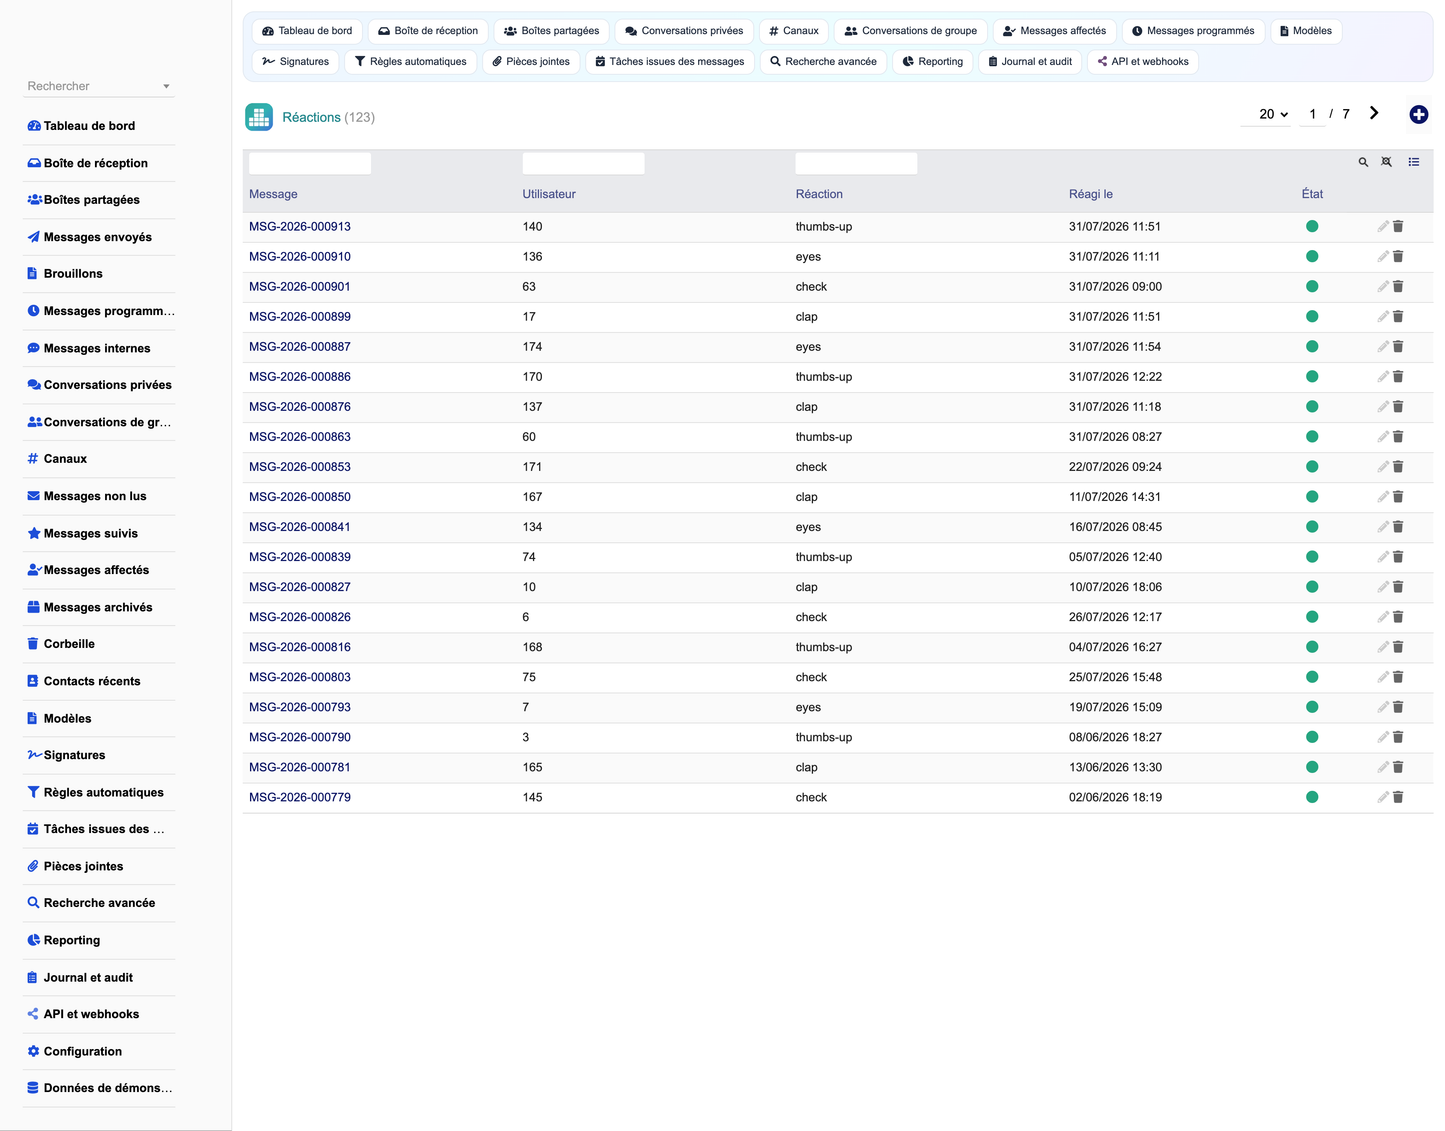Click the Configuration gear icon in sidebar
The width and height of the screenshot is (1445, 1131).
(33, 1051)
